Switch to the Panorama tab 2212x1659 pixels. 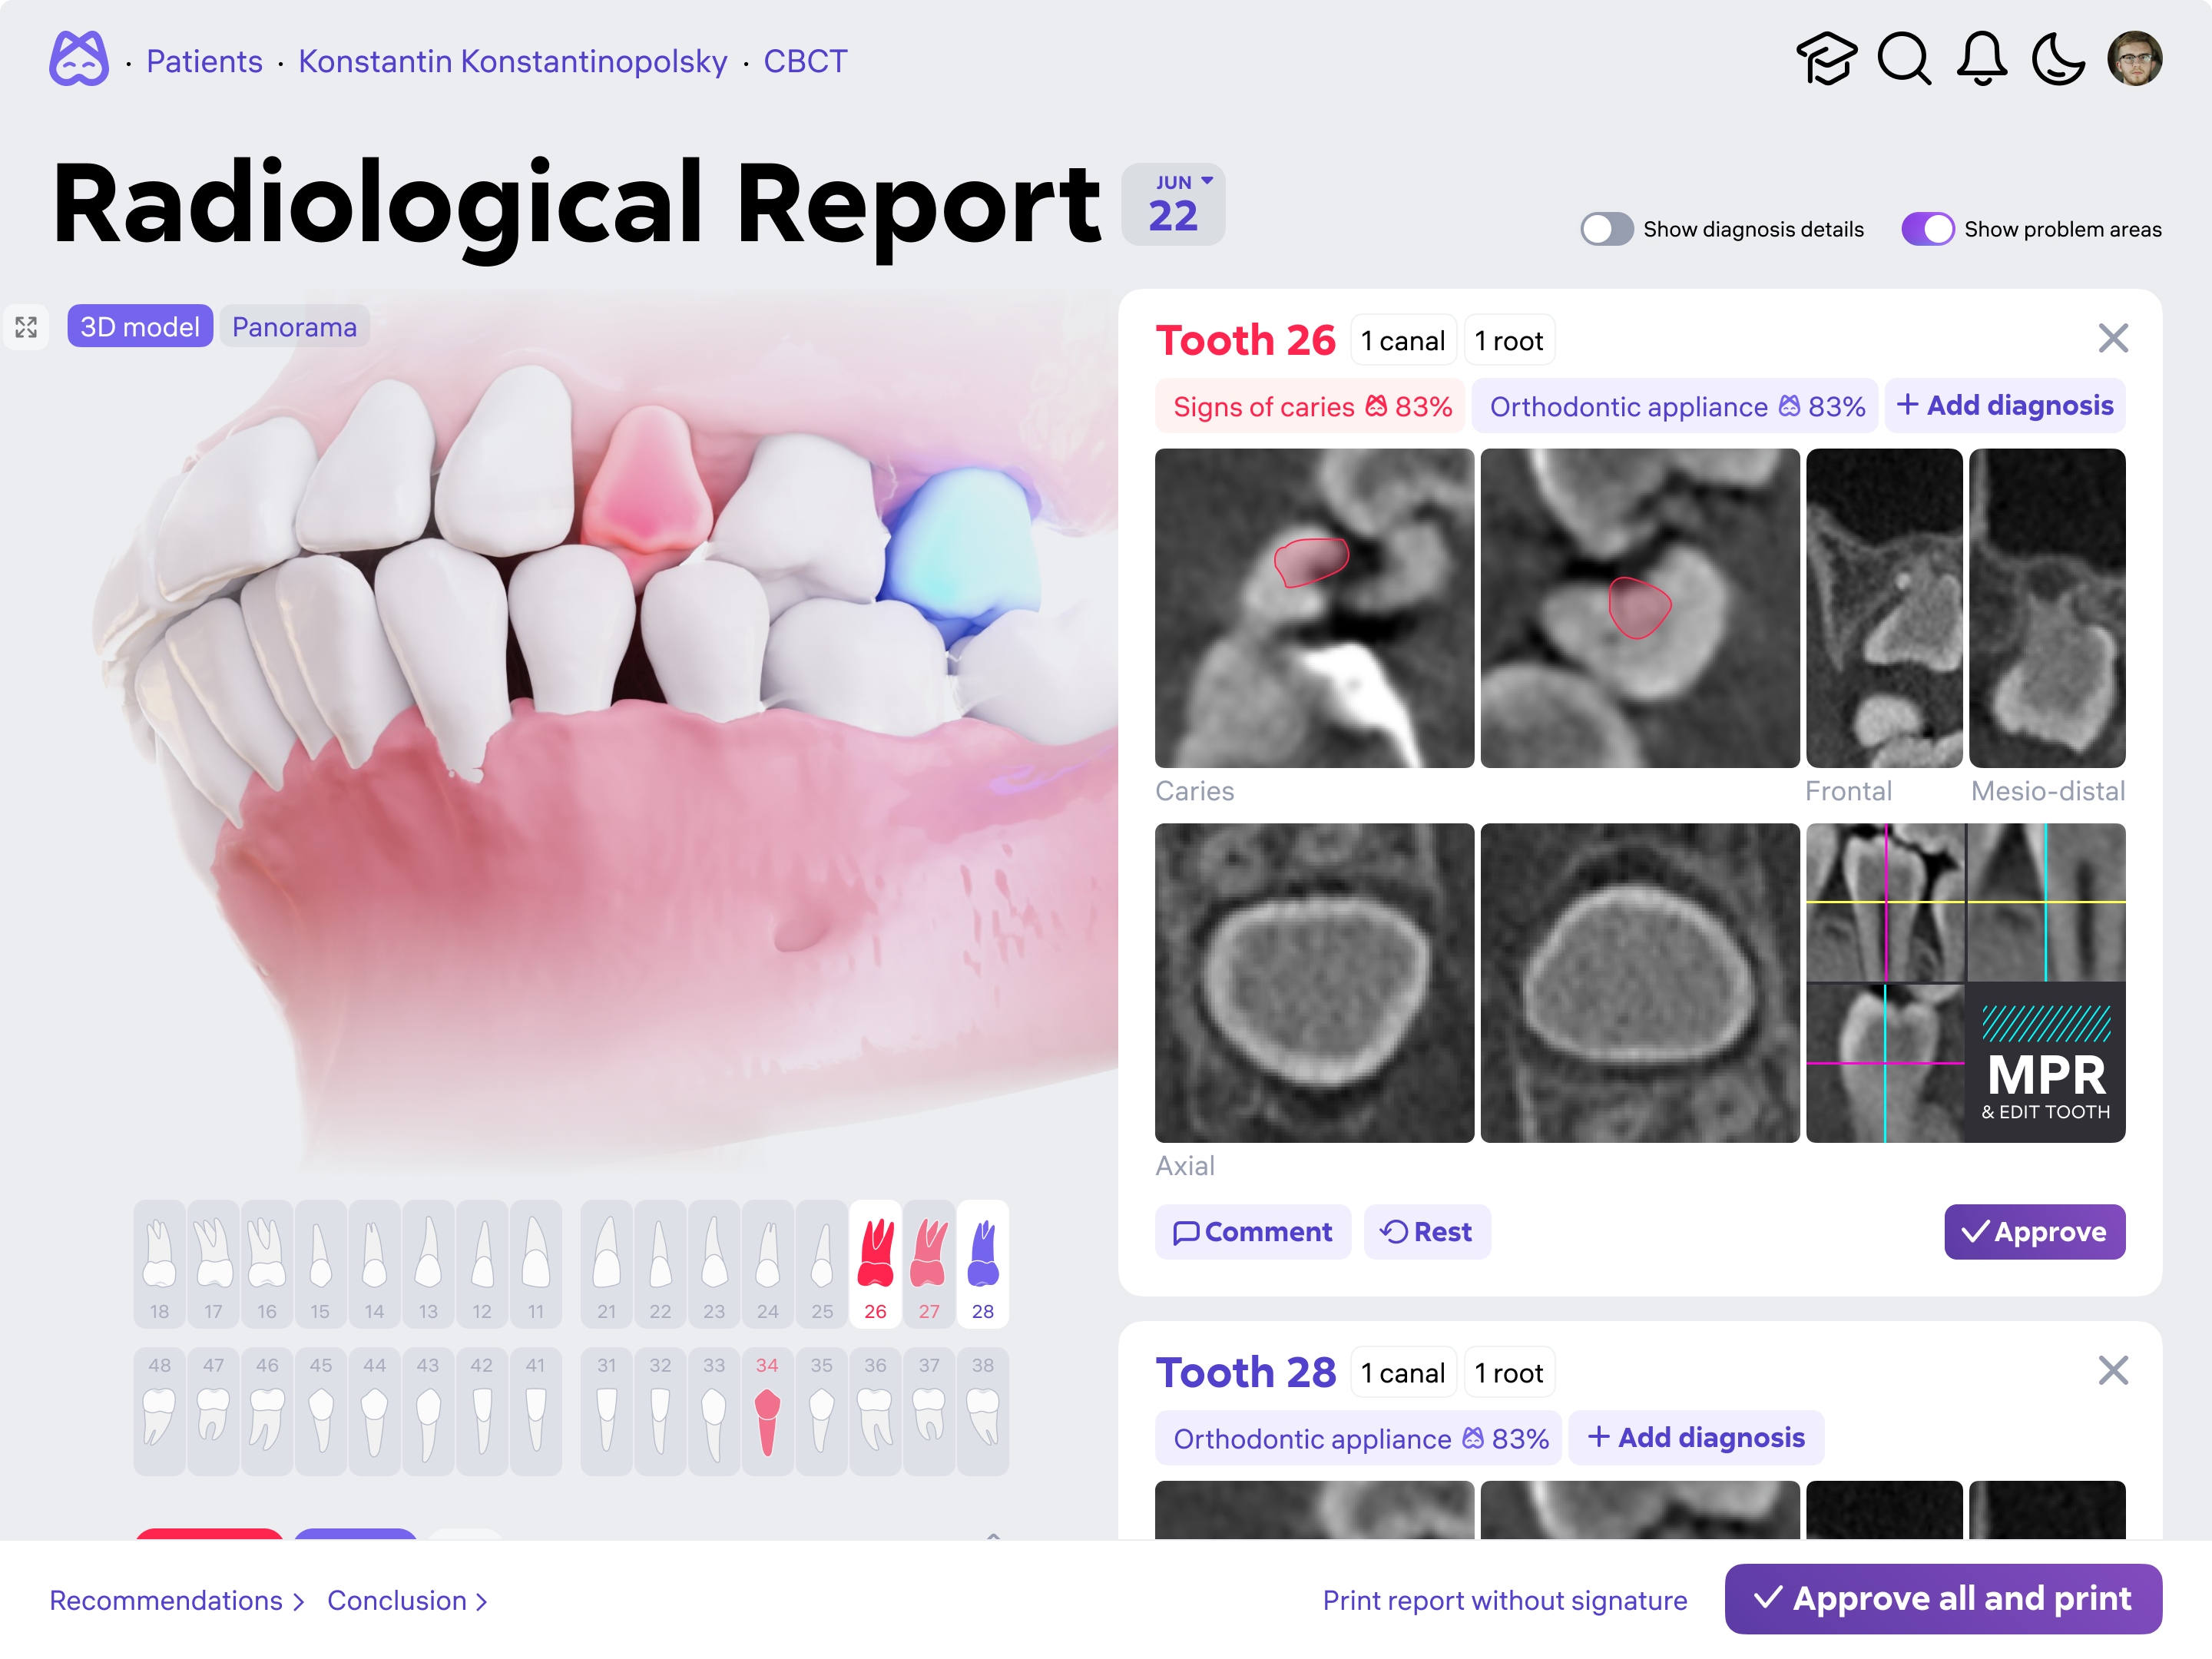(x=294, y=326)
